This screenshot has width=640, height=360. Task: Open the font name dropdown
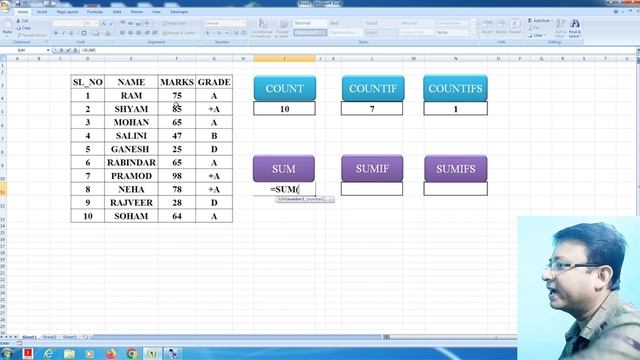[x=81, y=23]
